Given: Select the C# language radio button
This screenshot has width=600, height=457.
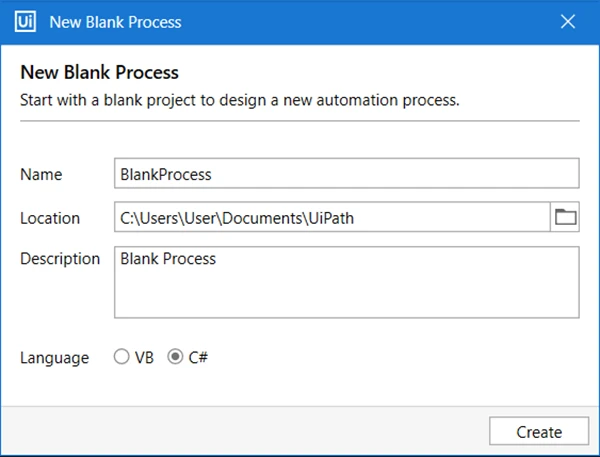Looking at the screenshot, I should pos(175,357).
